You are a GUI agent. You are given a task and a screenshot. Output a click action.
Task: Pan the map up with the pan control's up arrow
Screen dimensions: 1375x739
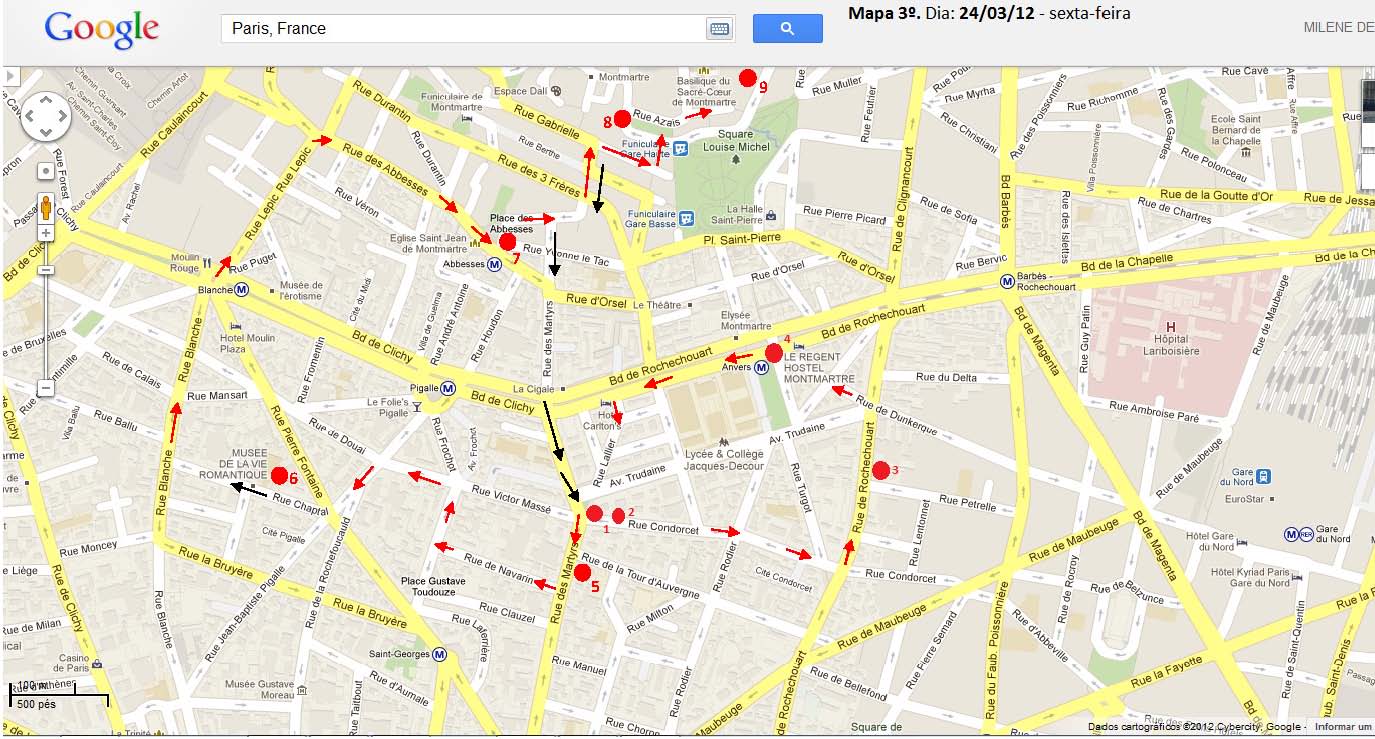coord(46,101)
